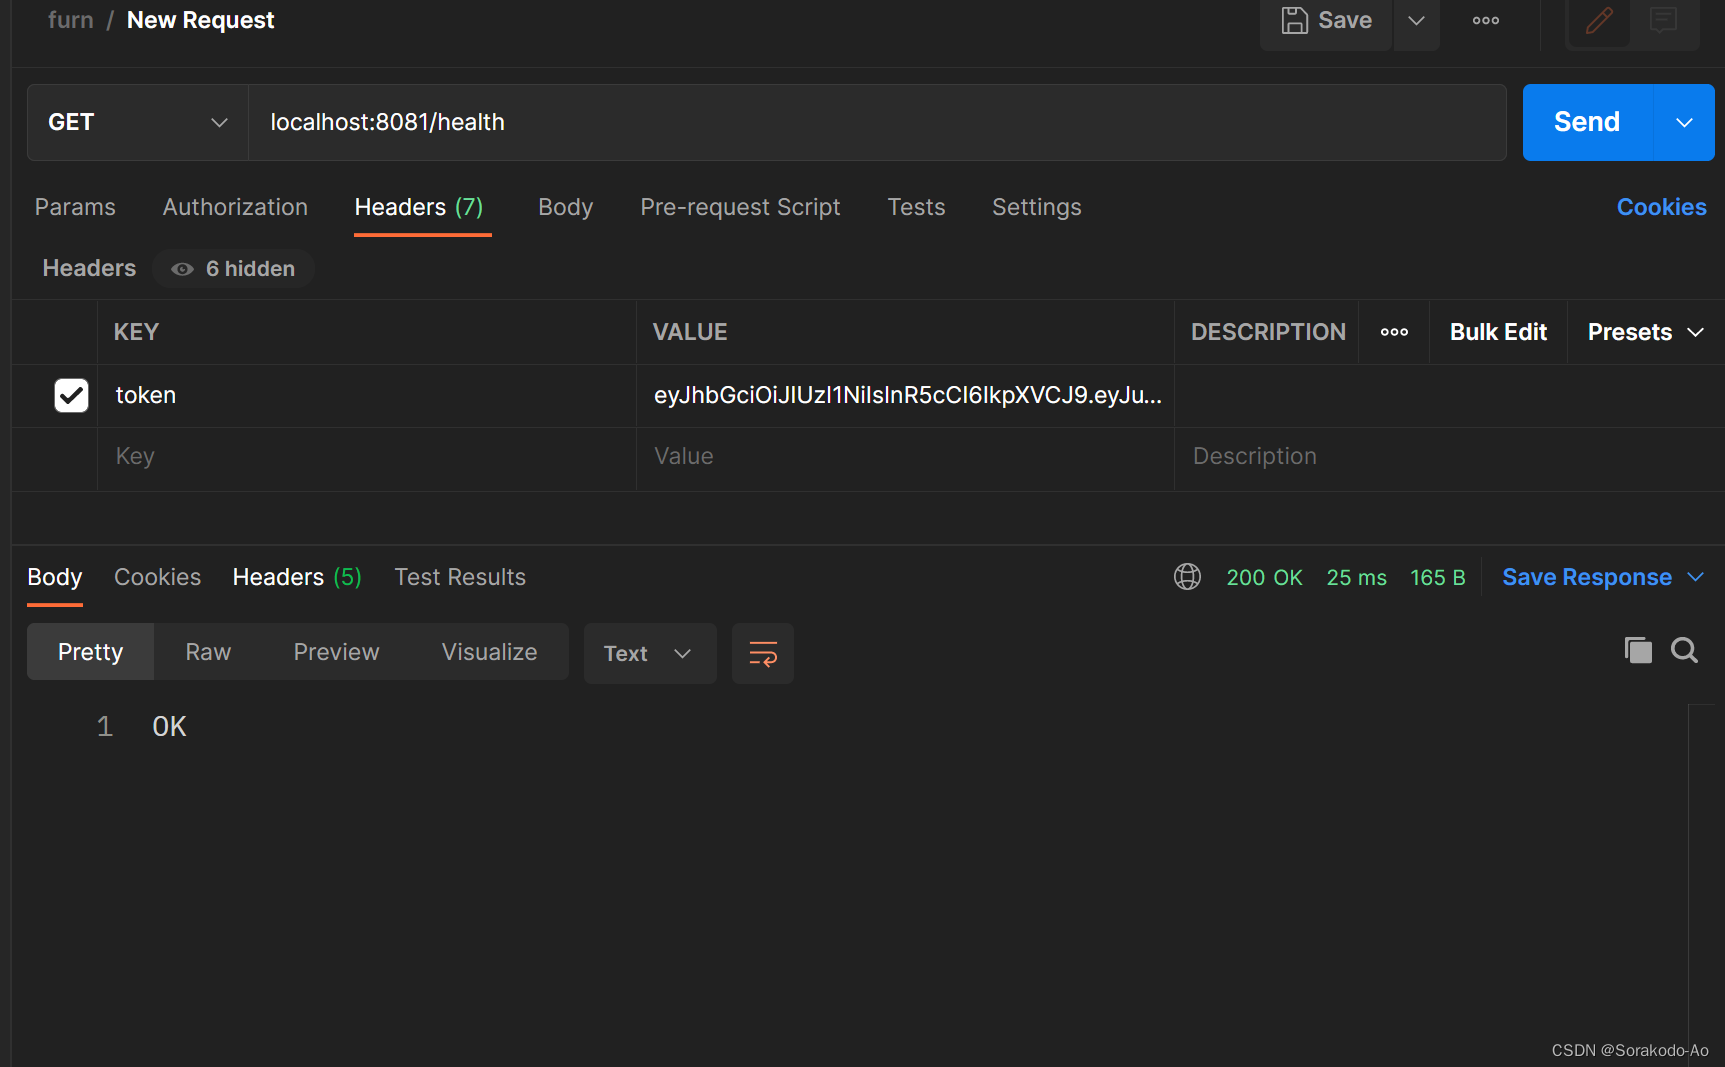This screenshot has width=1725, height=1067.
Task: Open the Cookies manager link
Action: [1661, 207]
